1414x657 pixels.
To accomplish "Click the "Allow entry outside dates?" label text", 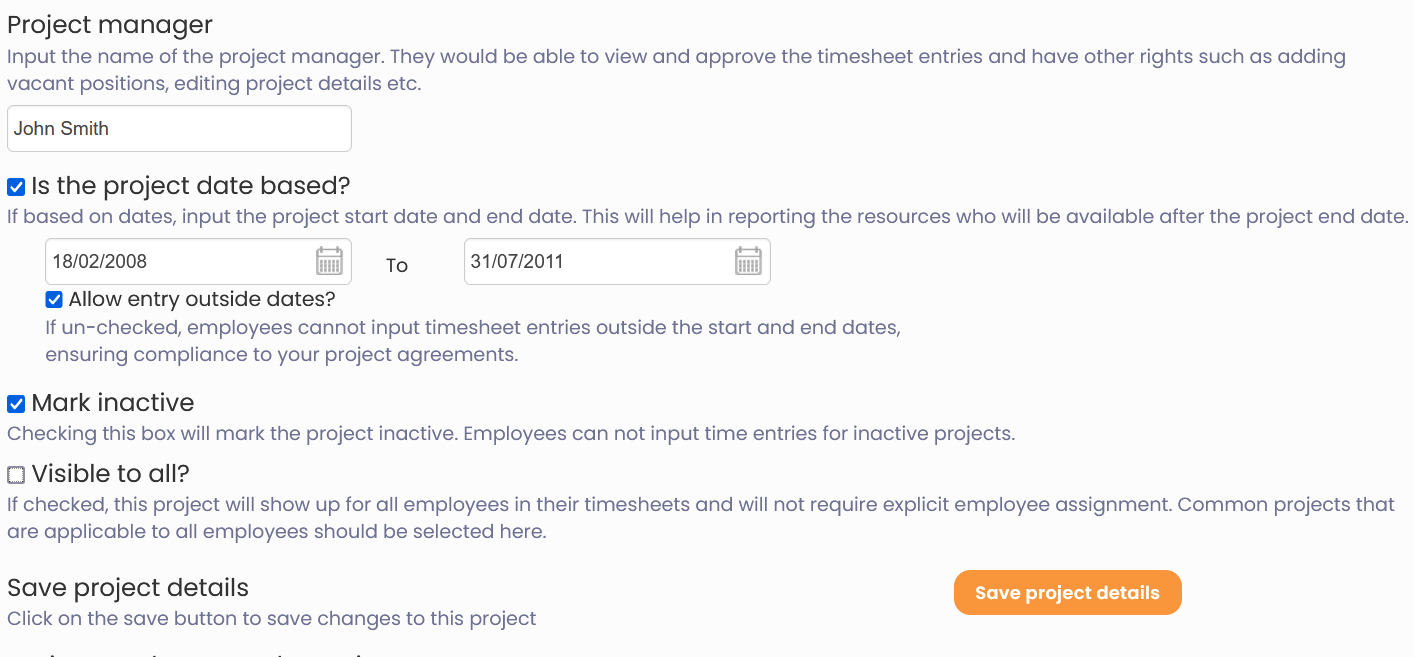I will pyautogui.click(x=202, y=299).
